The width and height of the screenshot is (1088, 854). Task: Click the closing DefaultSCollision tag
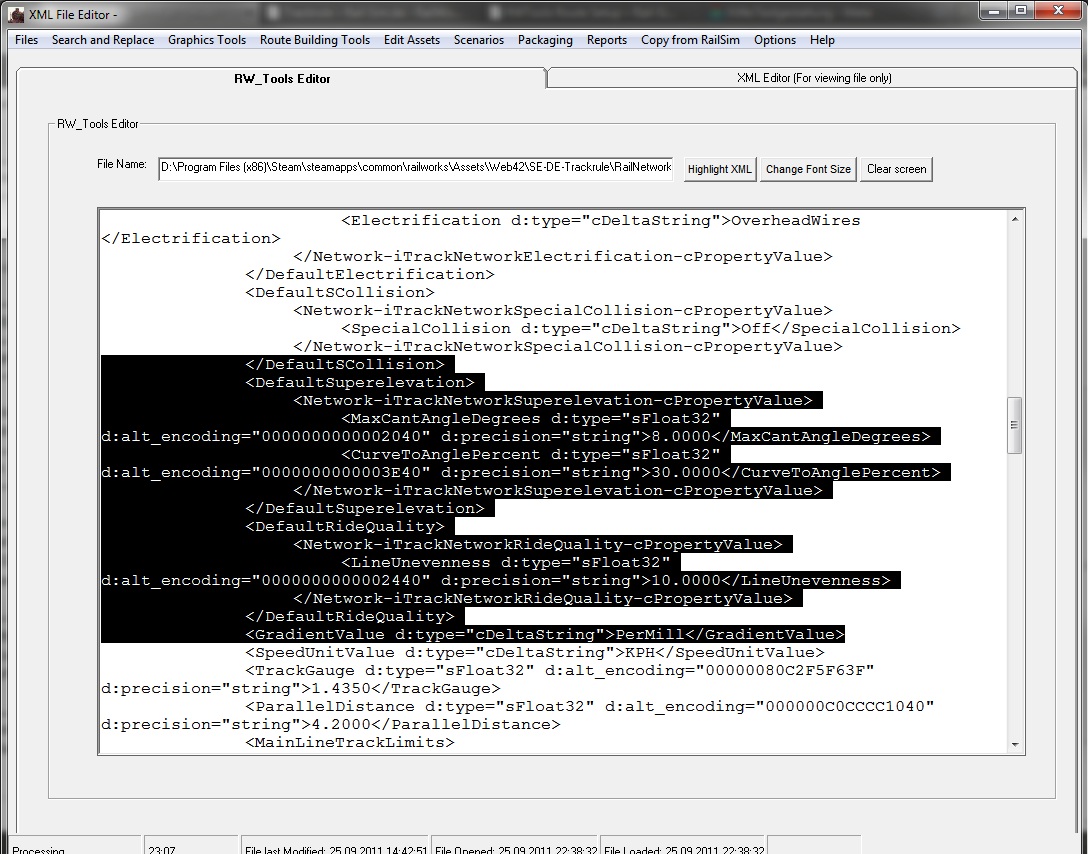(345, 364)
